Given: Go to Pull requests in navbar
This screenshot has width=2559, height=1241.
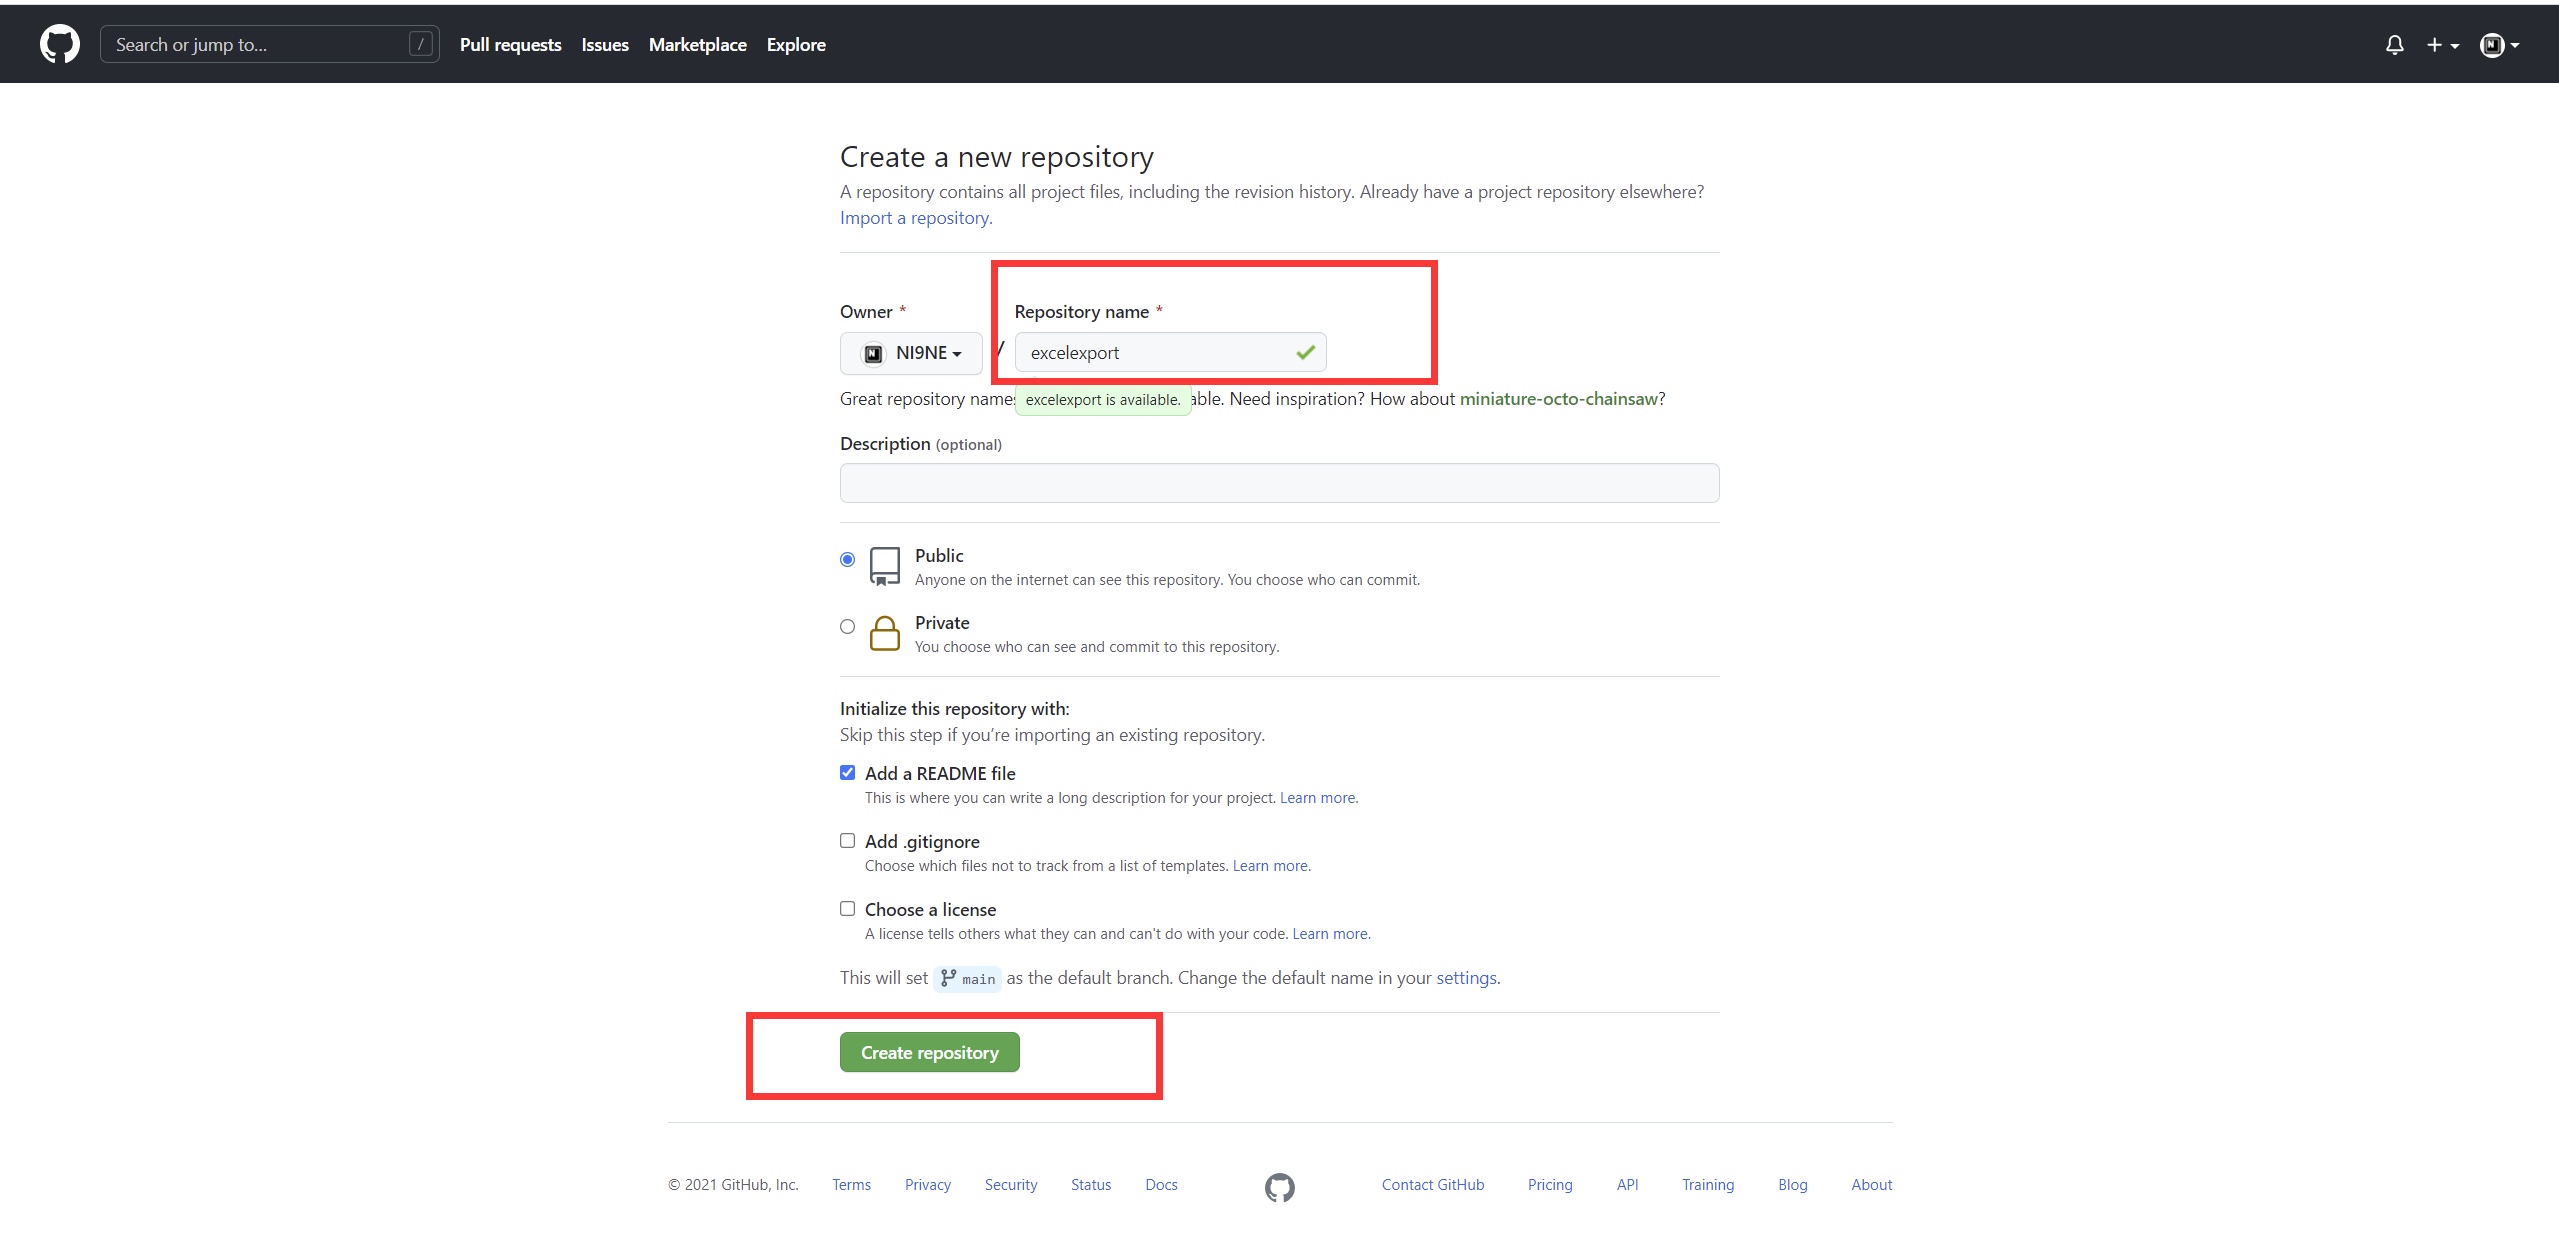Looking at the screenshot, I should 510,45.
